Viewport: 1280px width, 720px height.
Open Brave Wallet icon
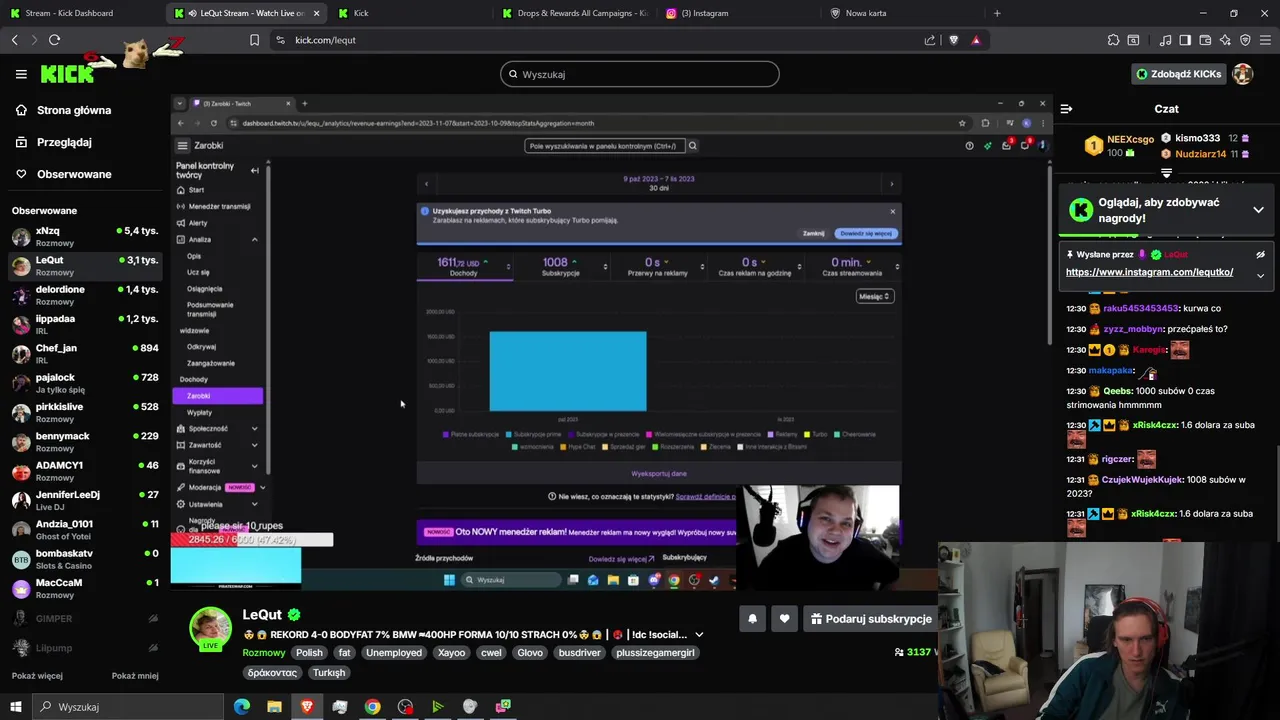click(1205, 40)
